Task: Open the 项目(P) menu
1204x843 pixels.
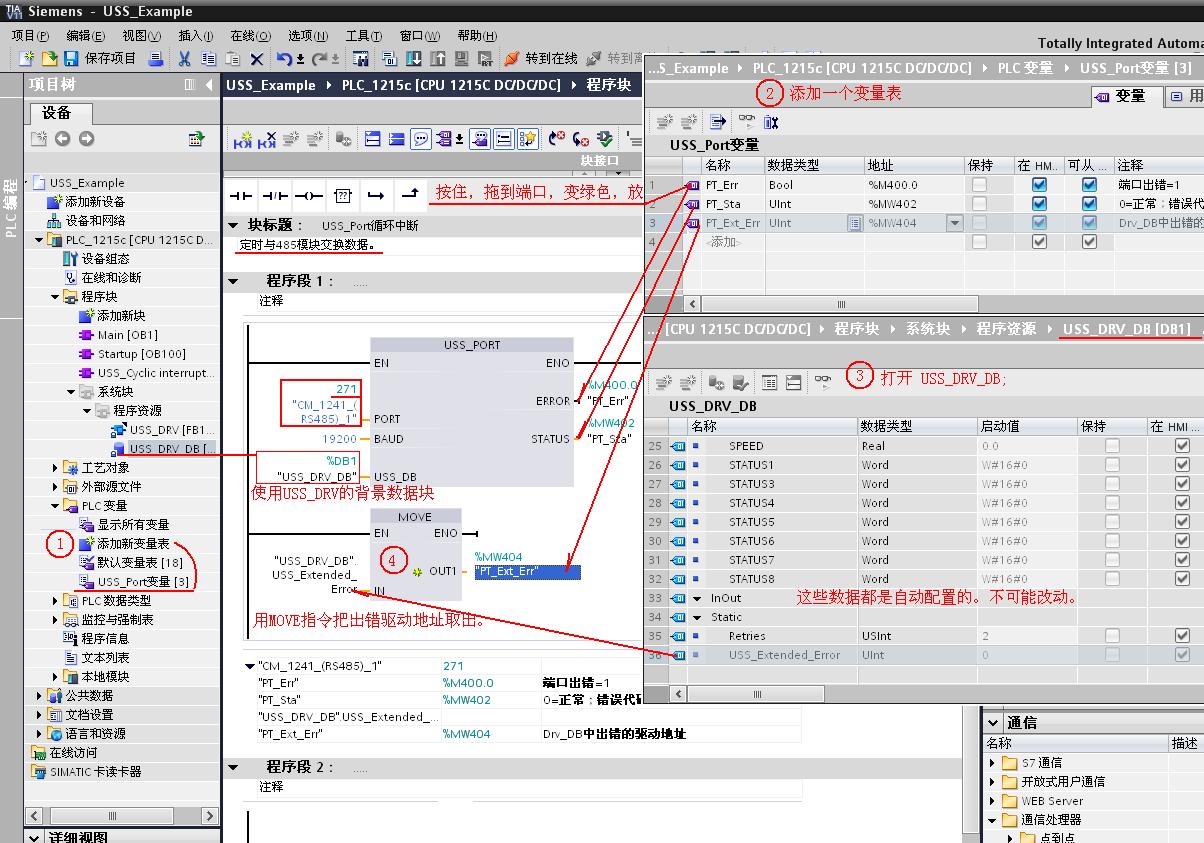Action: (30, 35)
